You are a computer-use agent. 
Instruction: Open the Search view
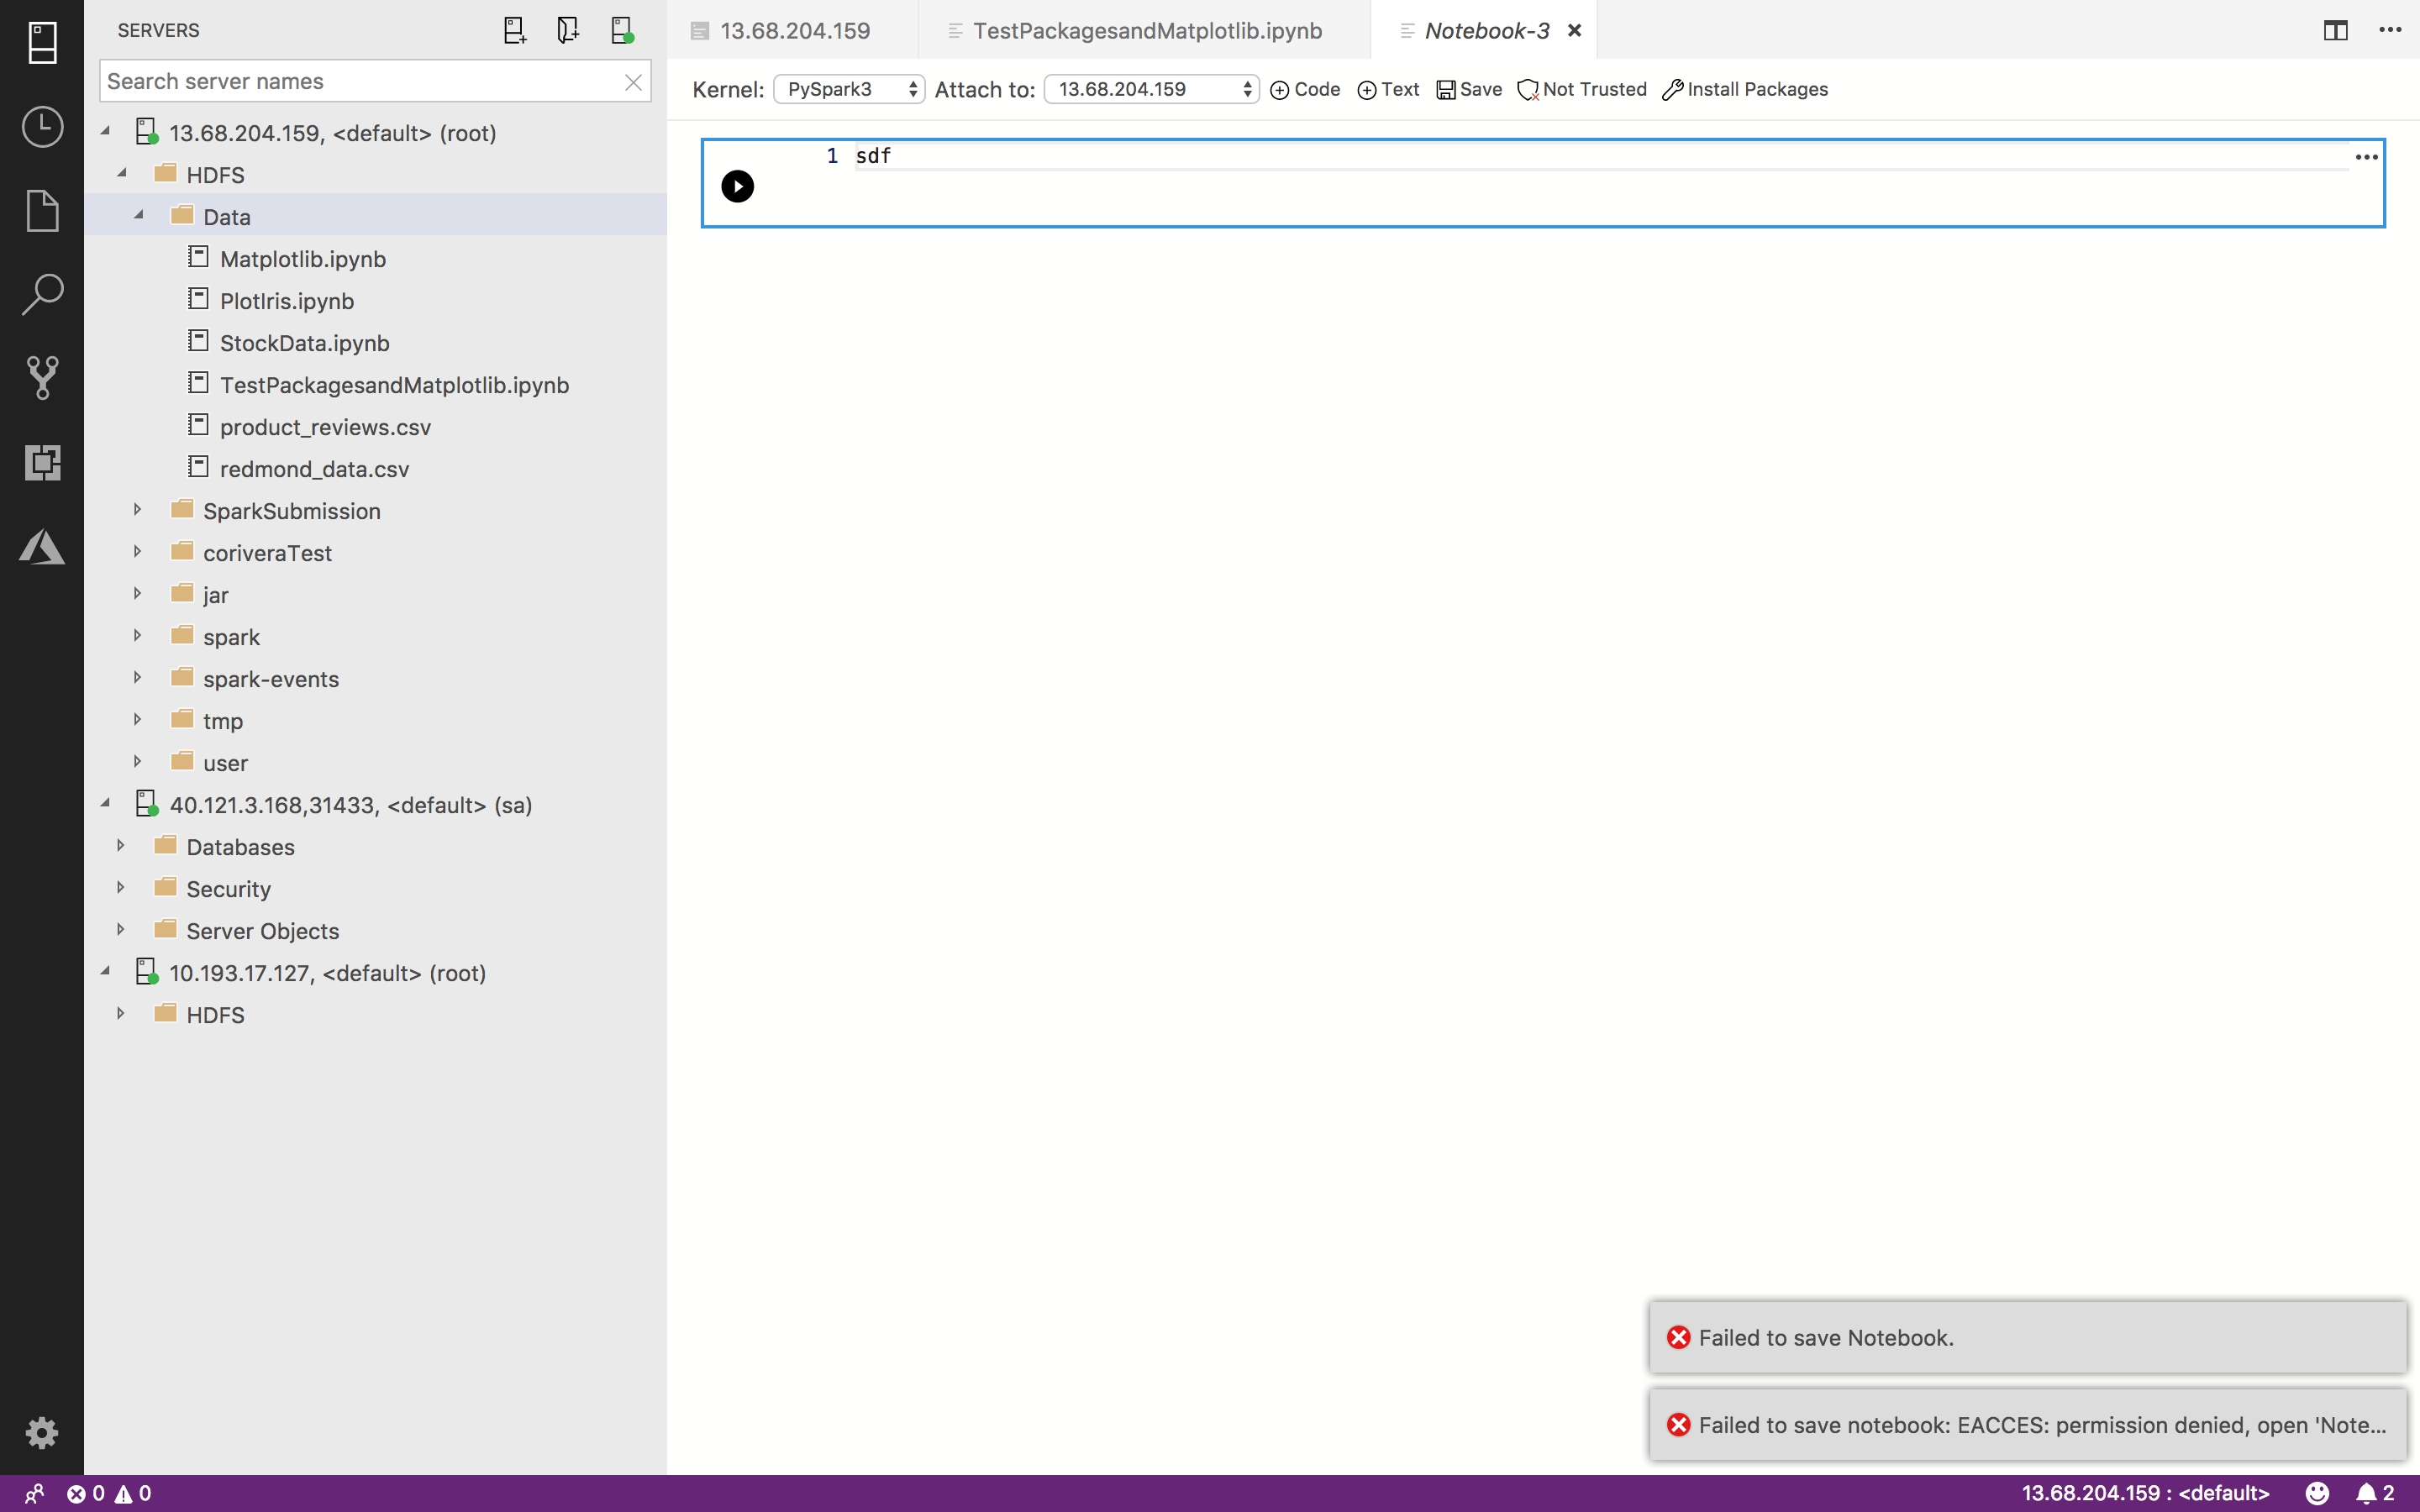click(42, 295)
